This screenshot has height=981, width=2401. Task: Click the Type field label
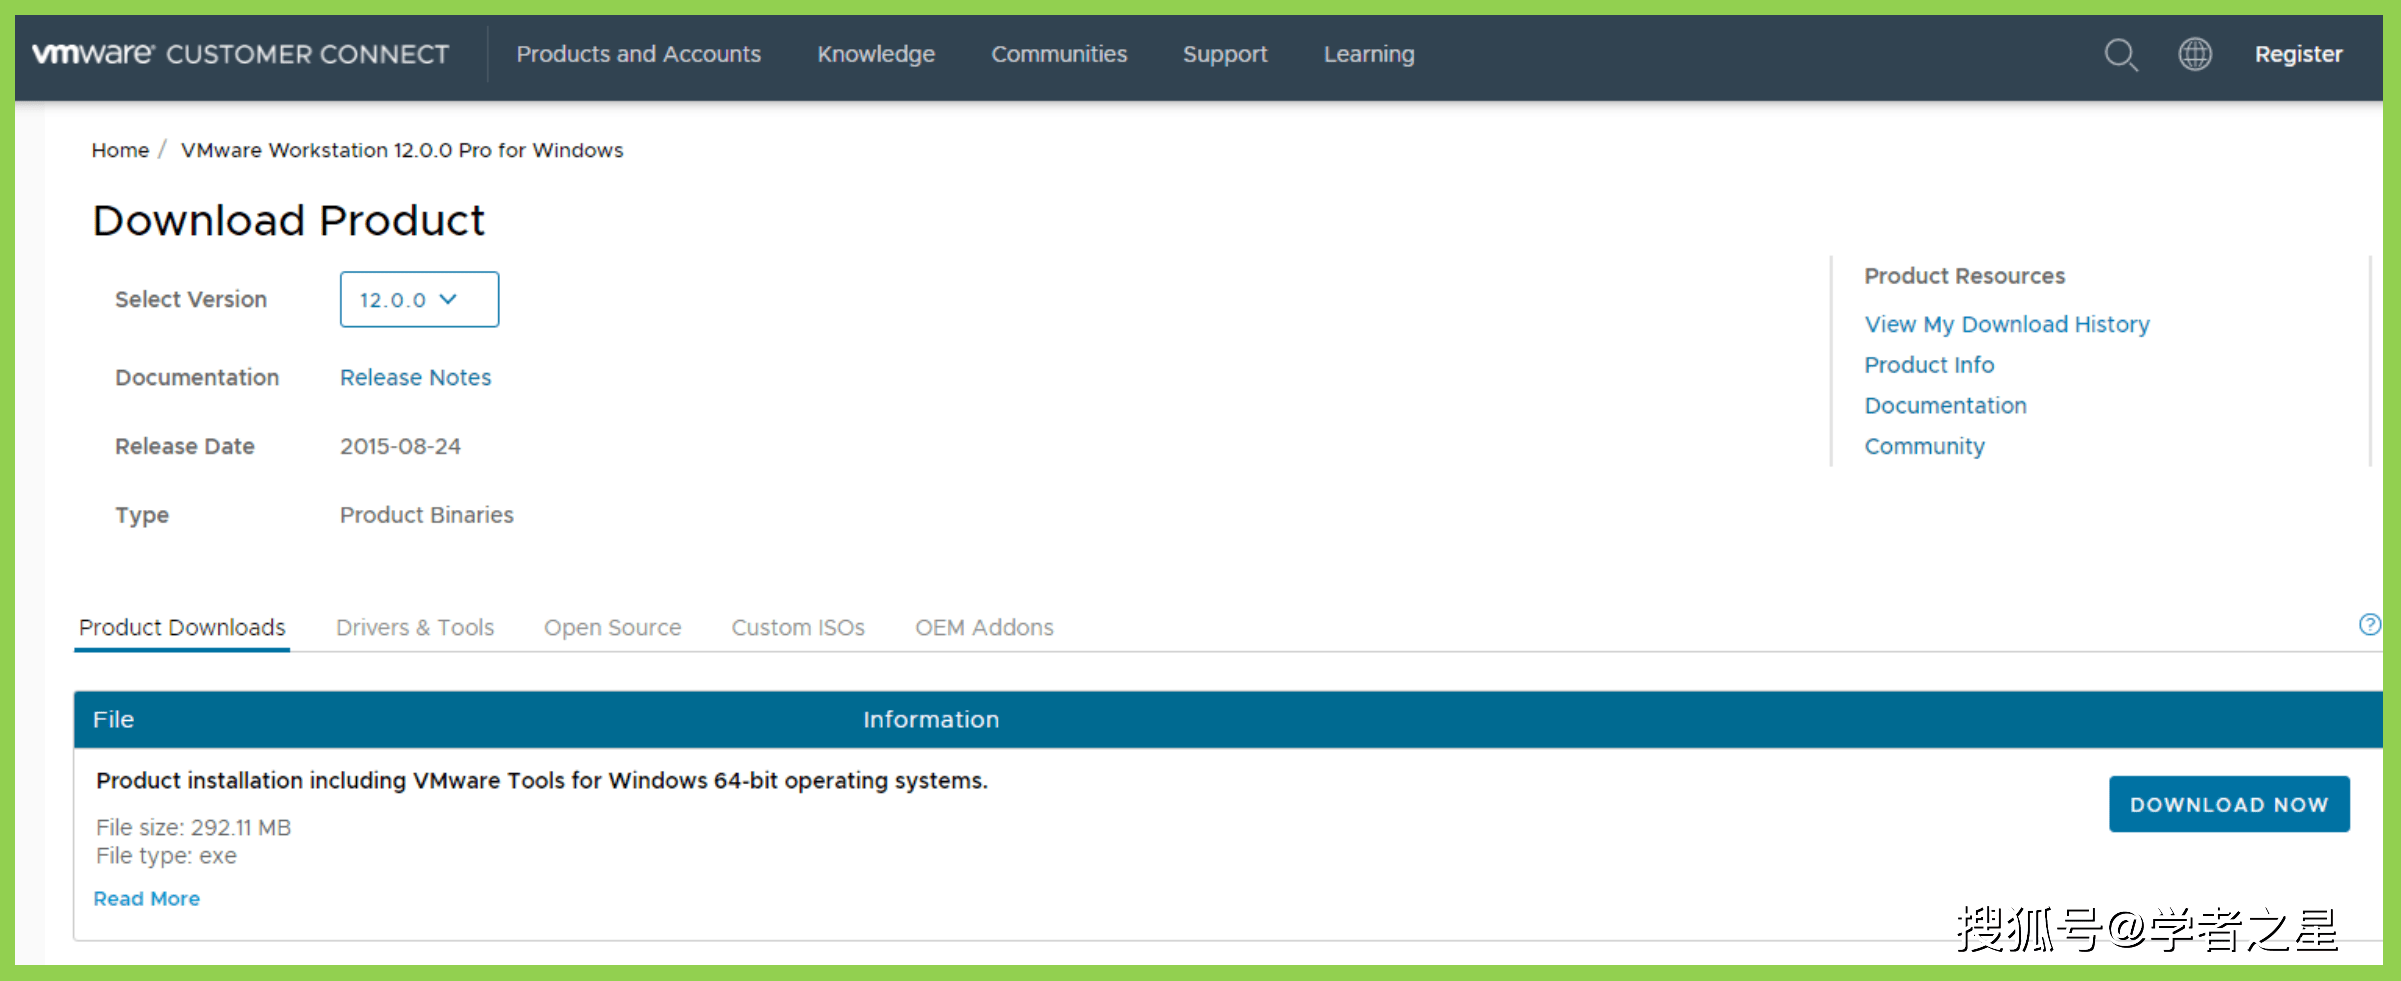pyautogui.click(x=142, y=515)
